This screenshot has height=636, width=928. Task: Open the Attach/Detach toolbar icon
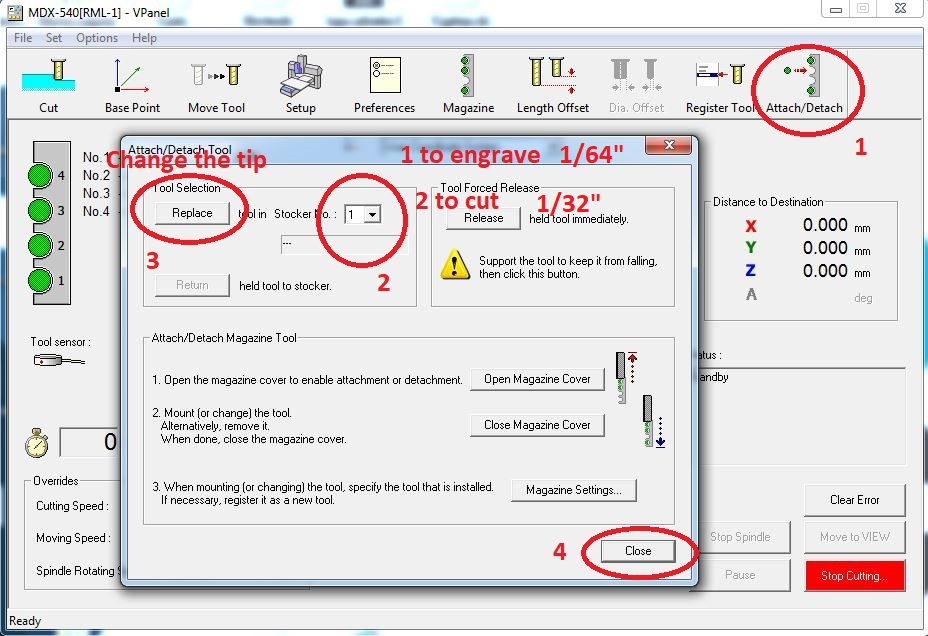pos(804,85)
